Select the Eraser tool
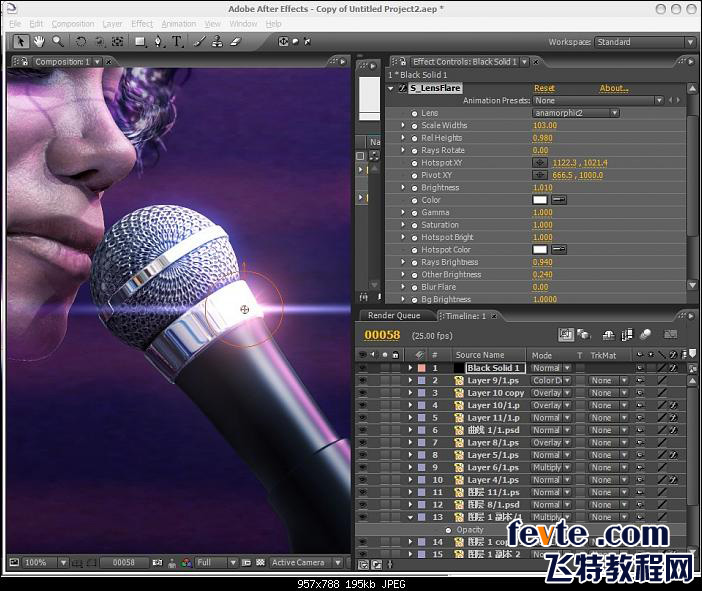 [235, 42]
